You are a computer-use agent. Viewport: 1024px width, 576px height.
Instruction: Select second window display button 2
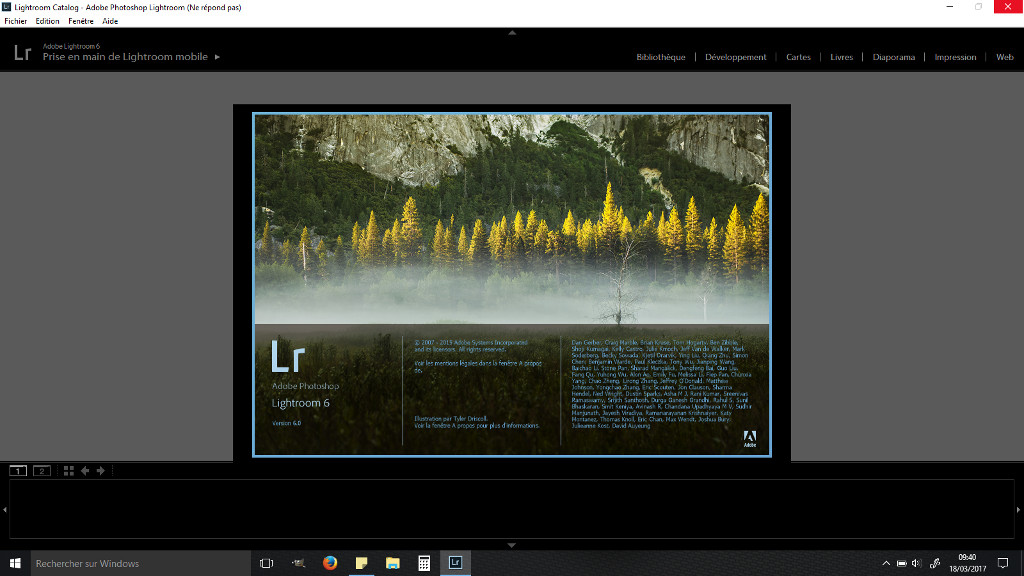pos(42,471)
